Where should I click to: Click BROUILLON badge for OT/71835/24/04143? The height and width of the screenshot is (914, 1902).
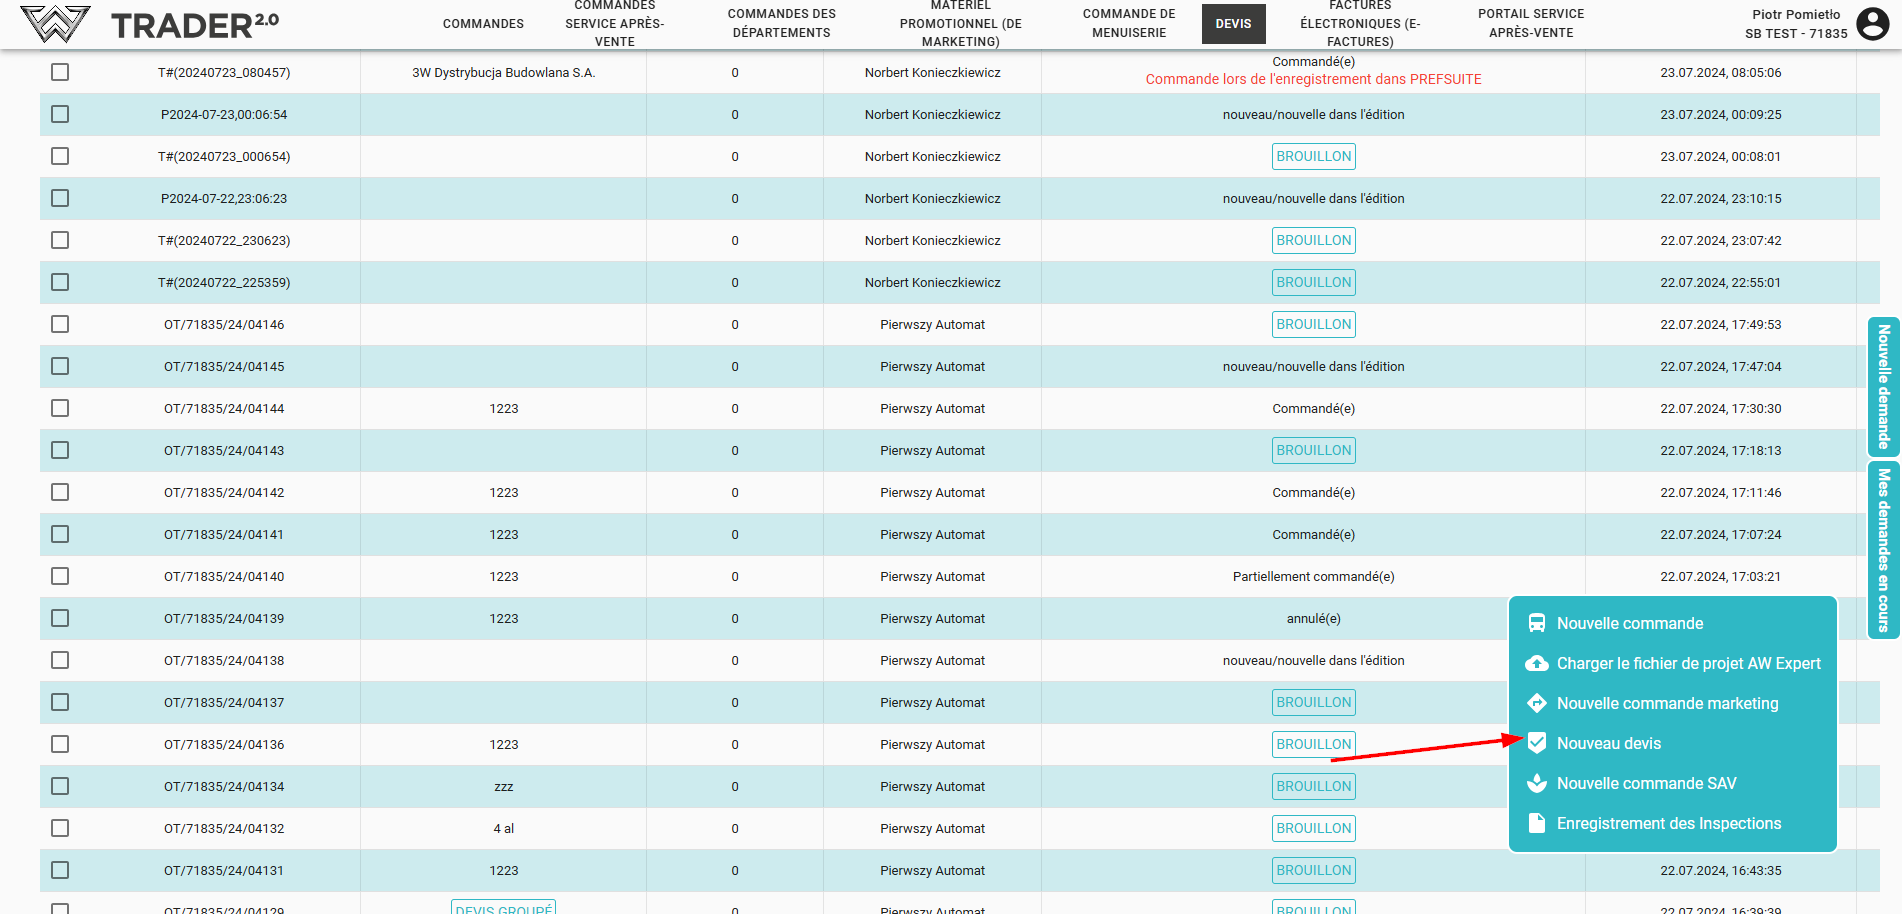1313,450
